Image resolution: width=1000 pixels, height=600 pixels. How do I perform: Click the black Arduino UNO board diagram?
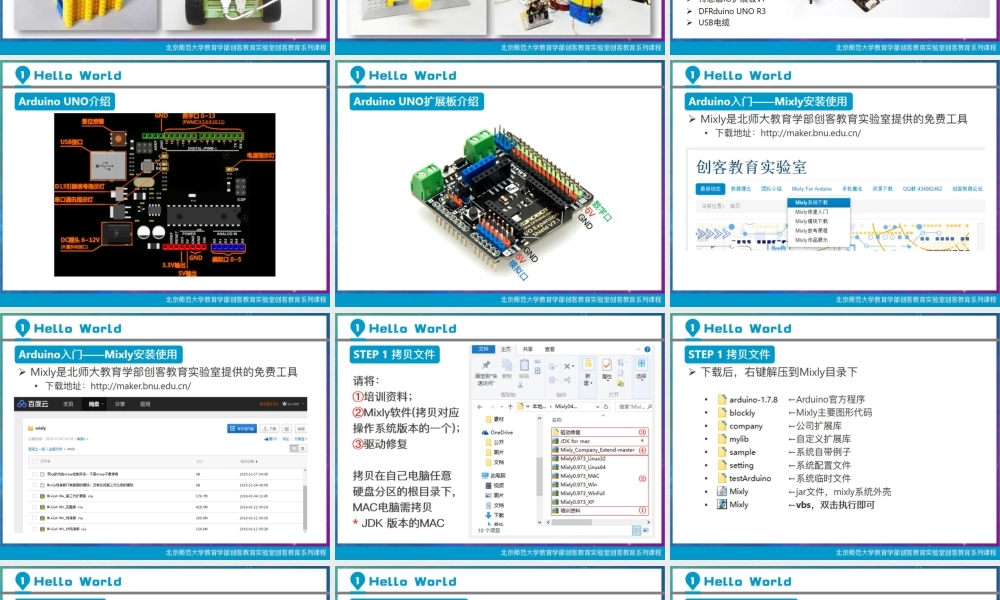tap(165, 194)
